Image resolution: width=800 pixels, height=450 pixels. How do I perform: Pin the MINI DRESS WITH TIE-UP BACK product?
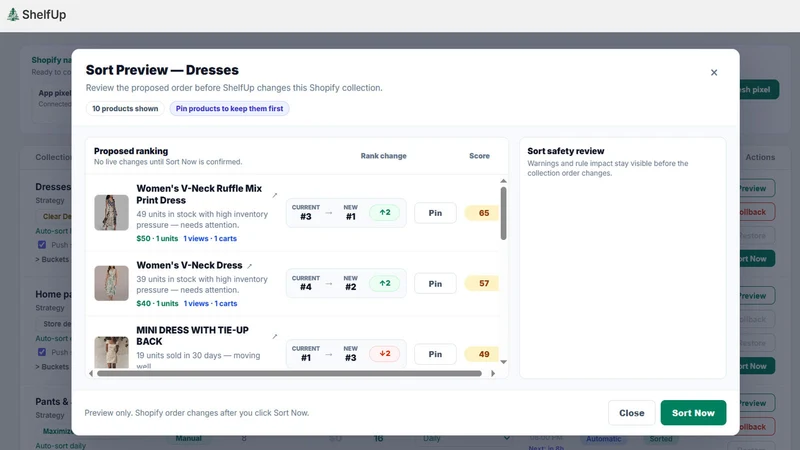[435, 354]
